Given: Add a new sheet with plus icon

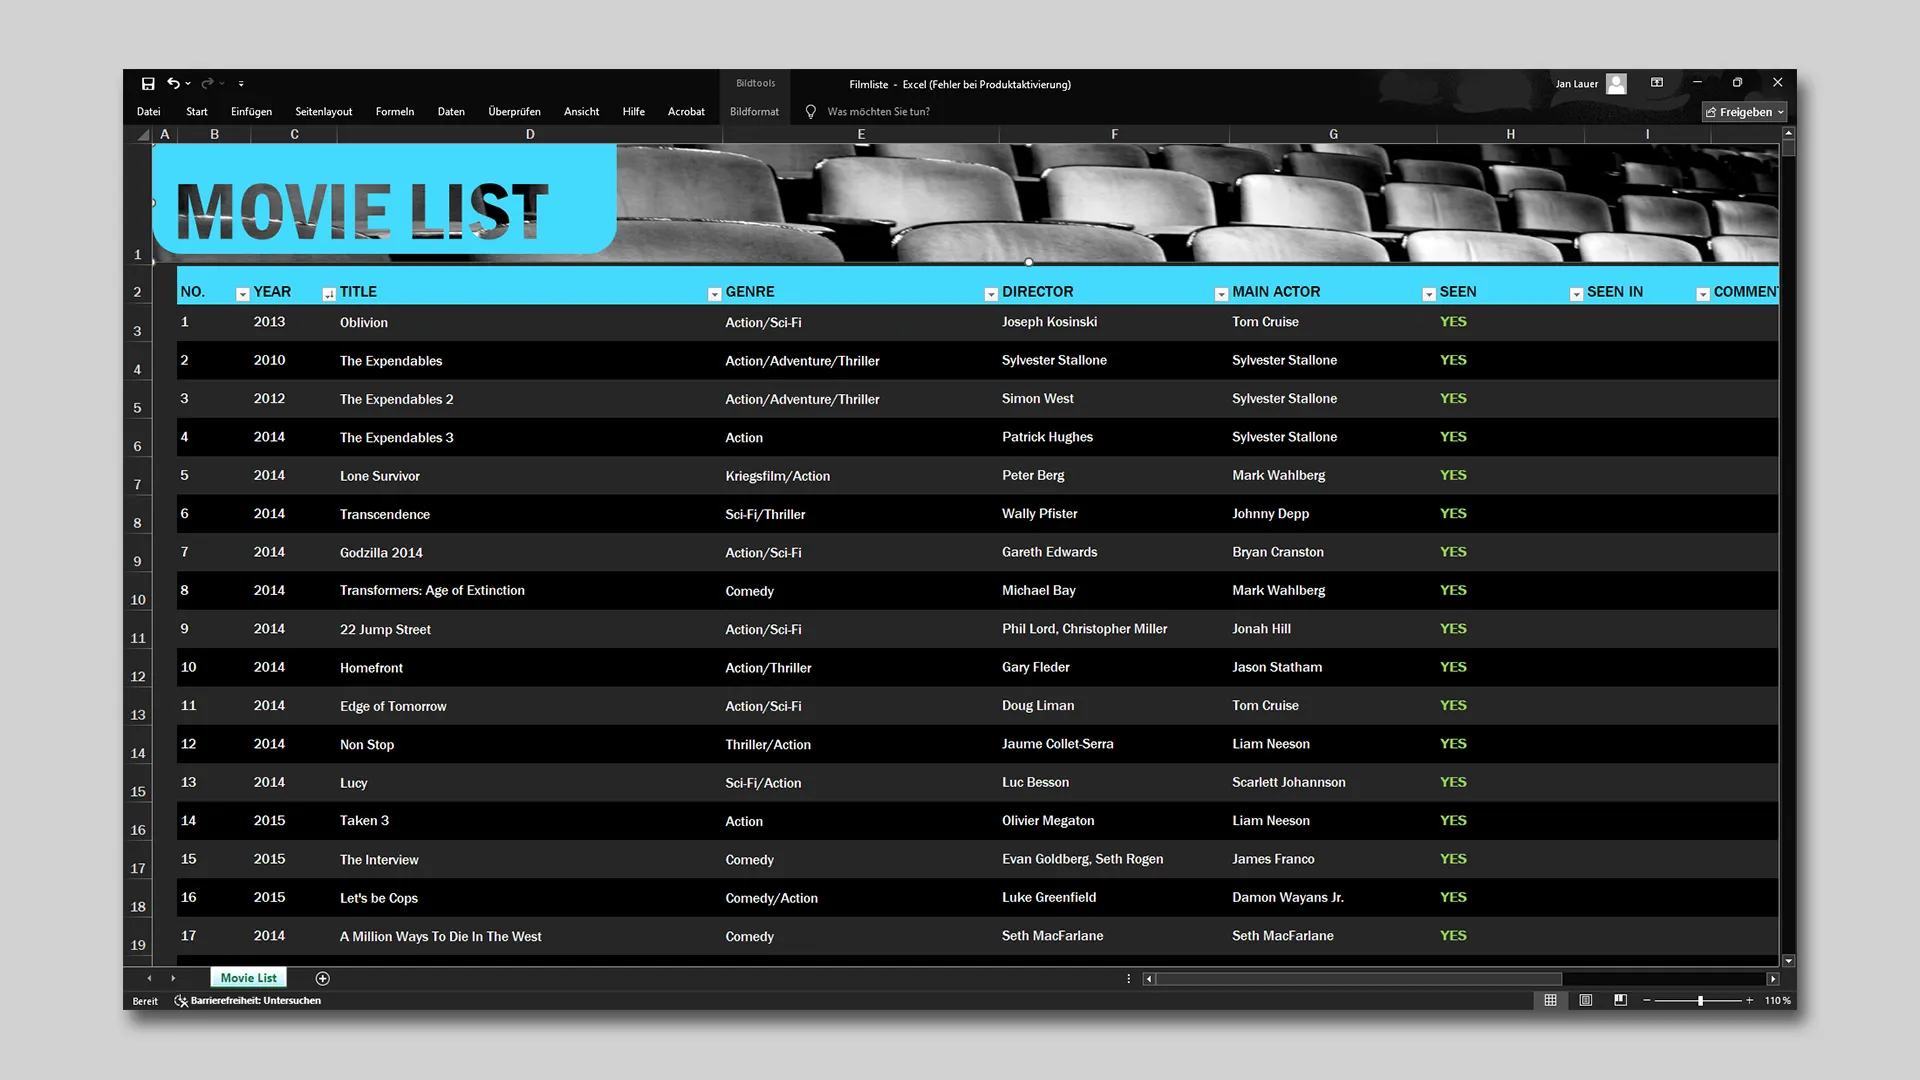Looking at the screenshot, I should point(322,978).
